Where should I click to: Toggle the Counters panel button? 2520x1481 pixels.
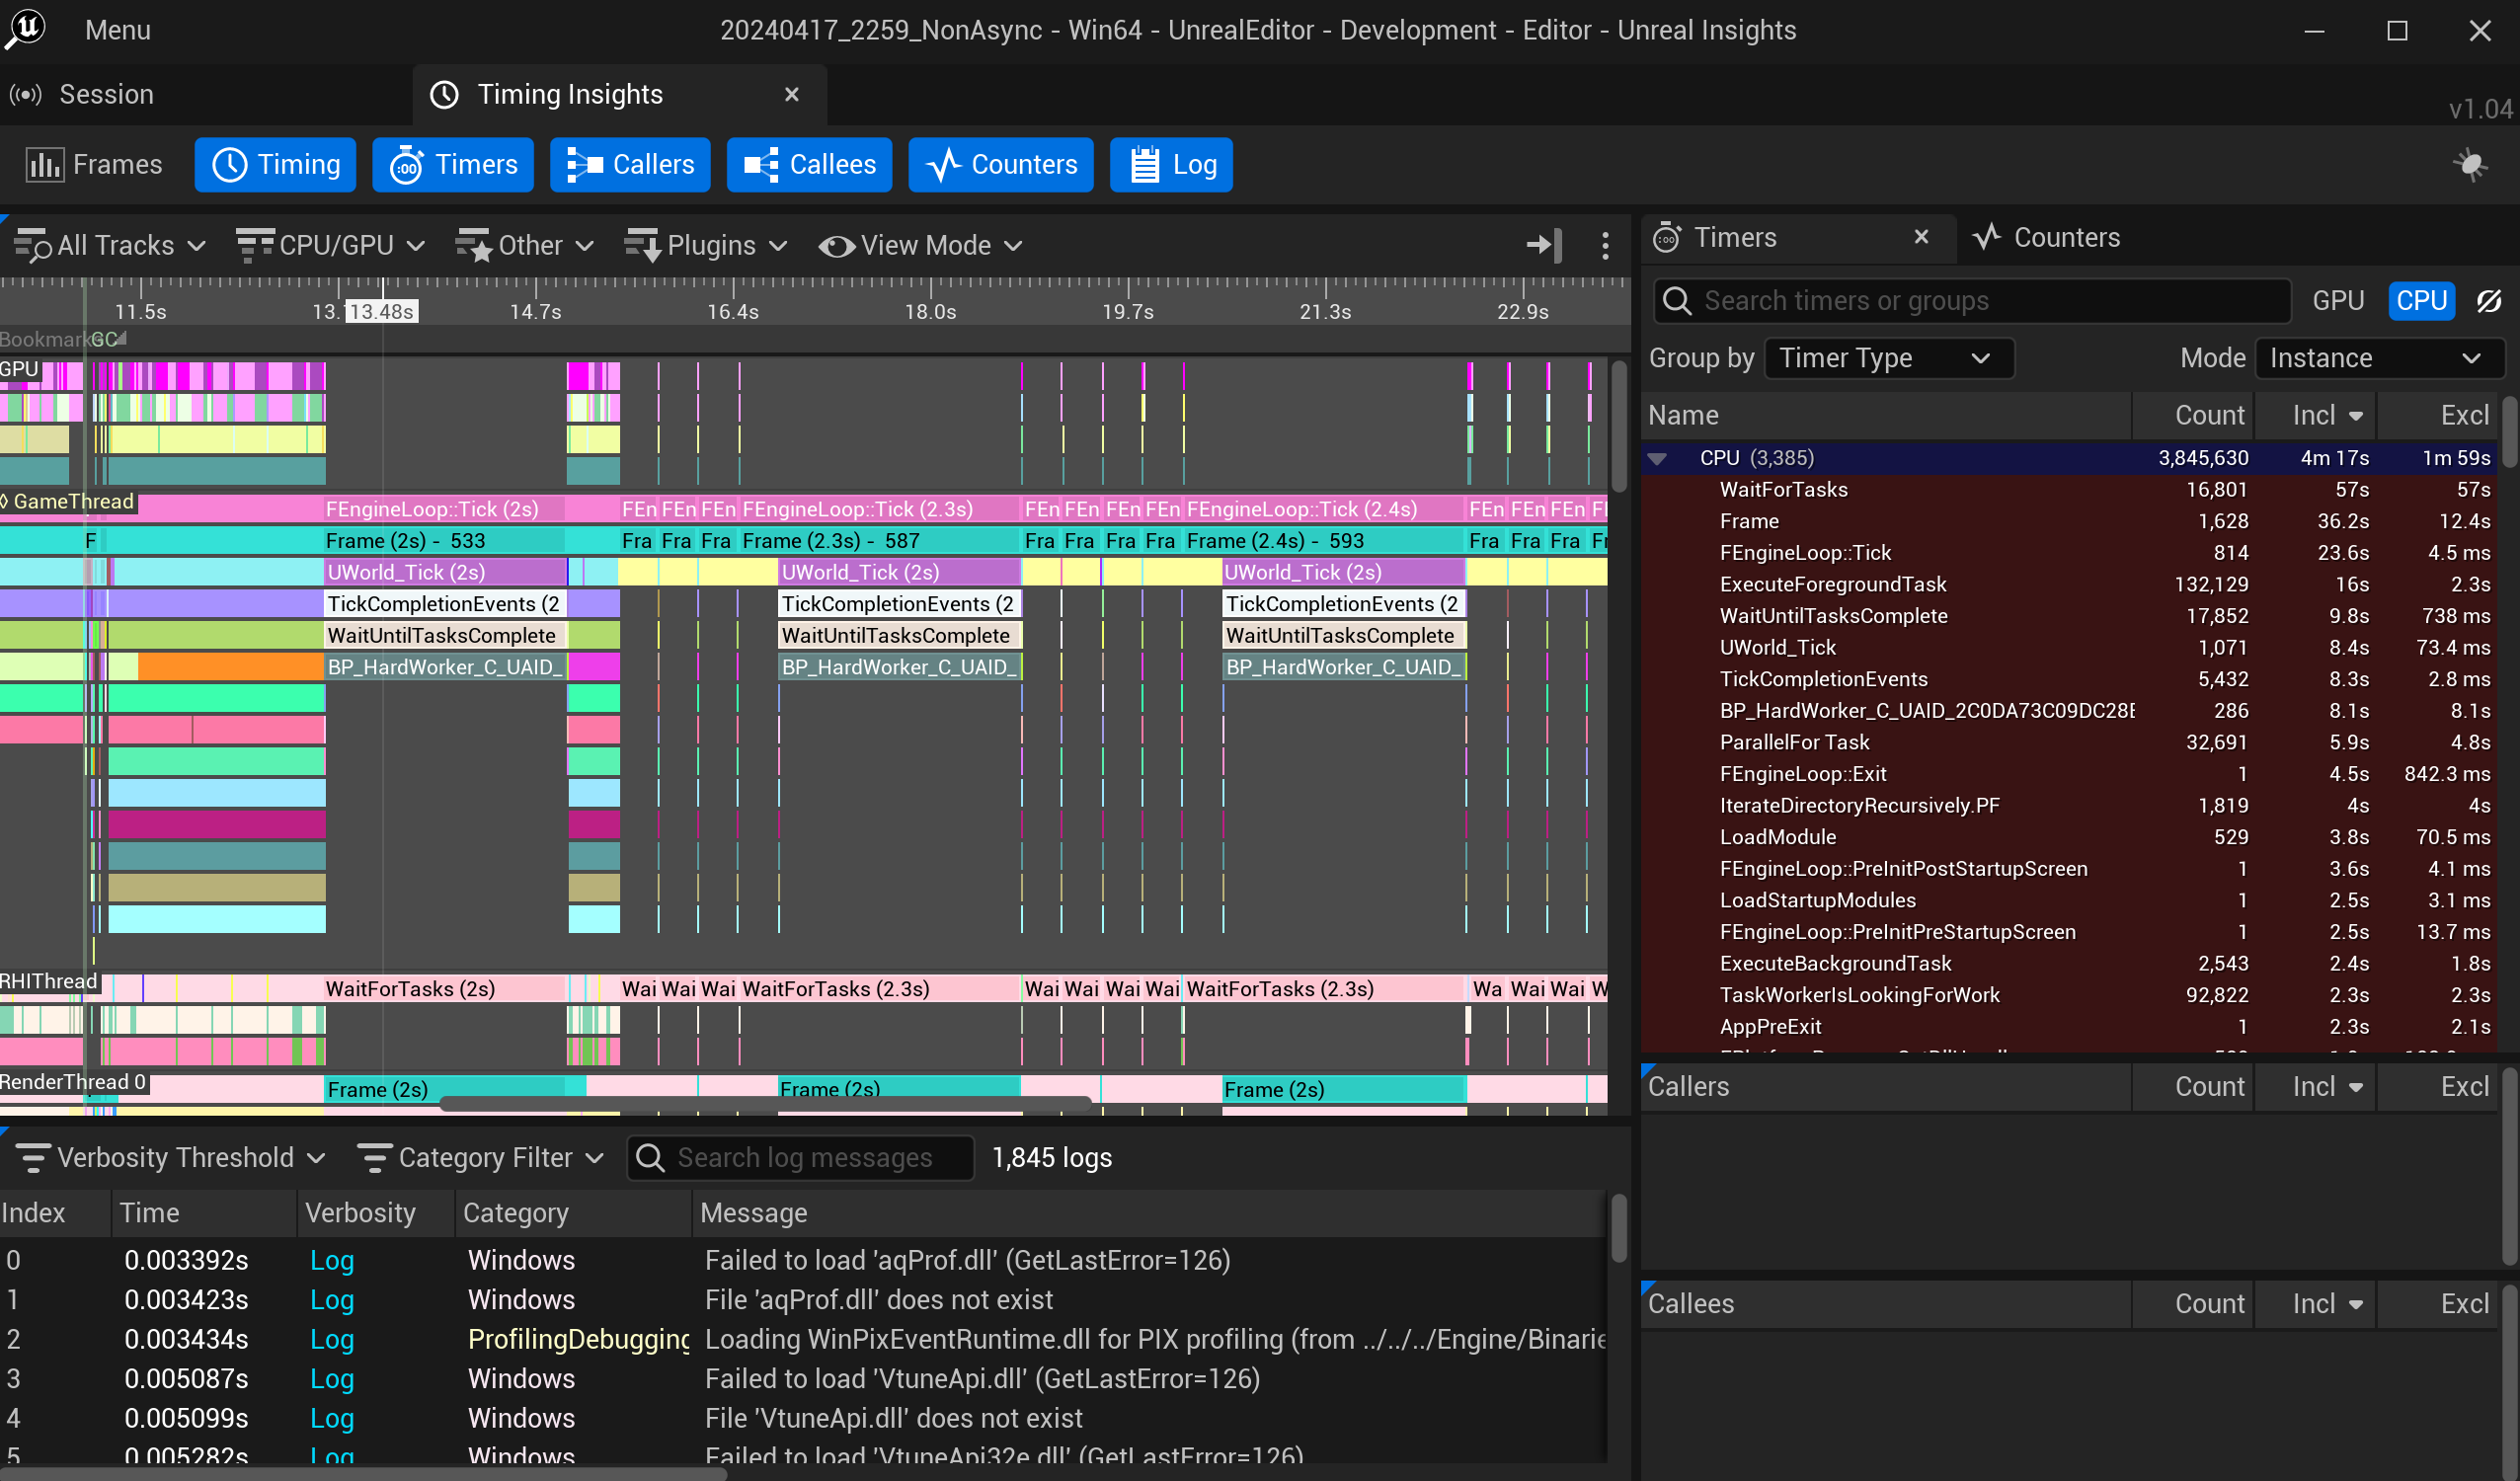point(1001,164)
